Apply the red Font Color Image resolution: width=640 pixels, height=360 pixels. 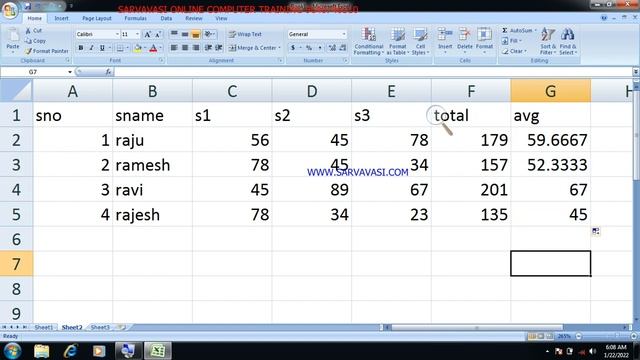(153, 48)
